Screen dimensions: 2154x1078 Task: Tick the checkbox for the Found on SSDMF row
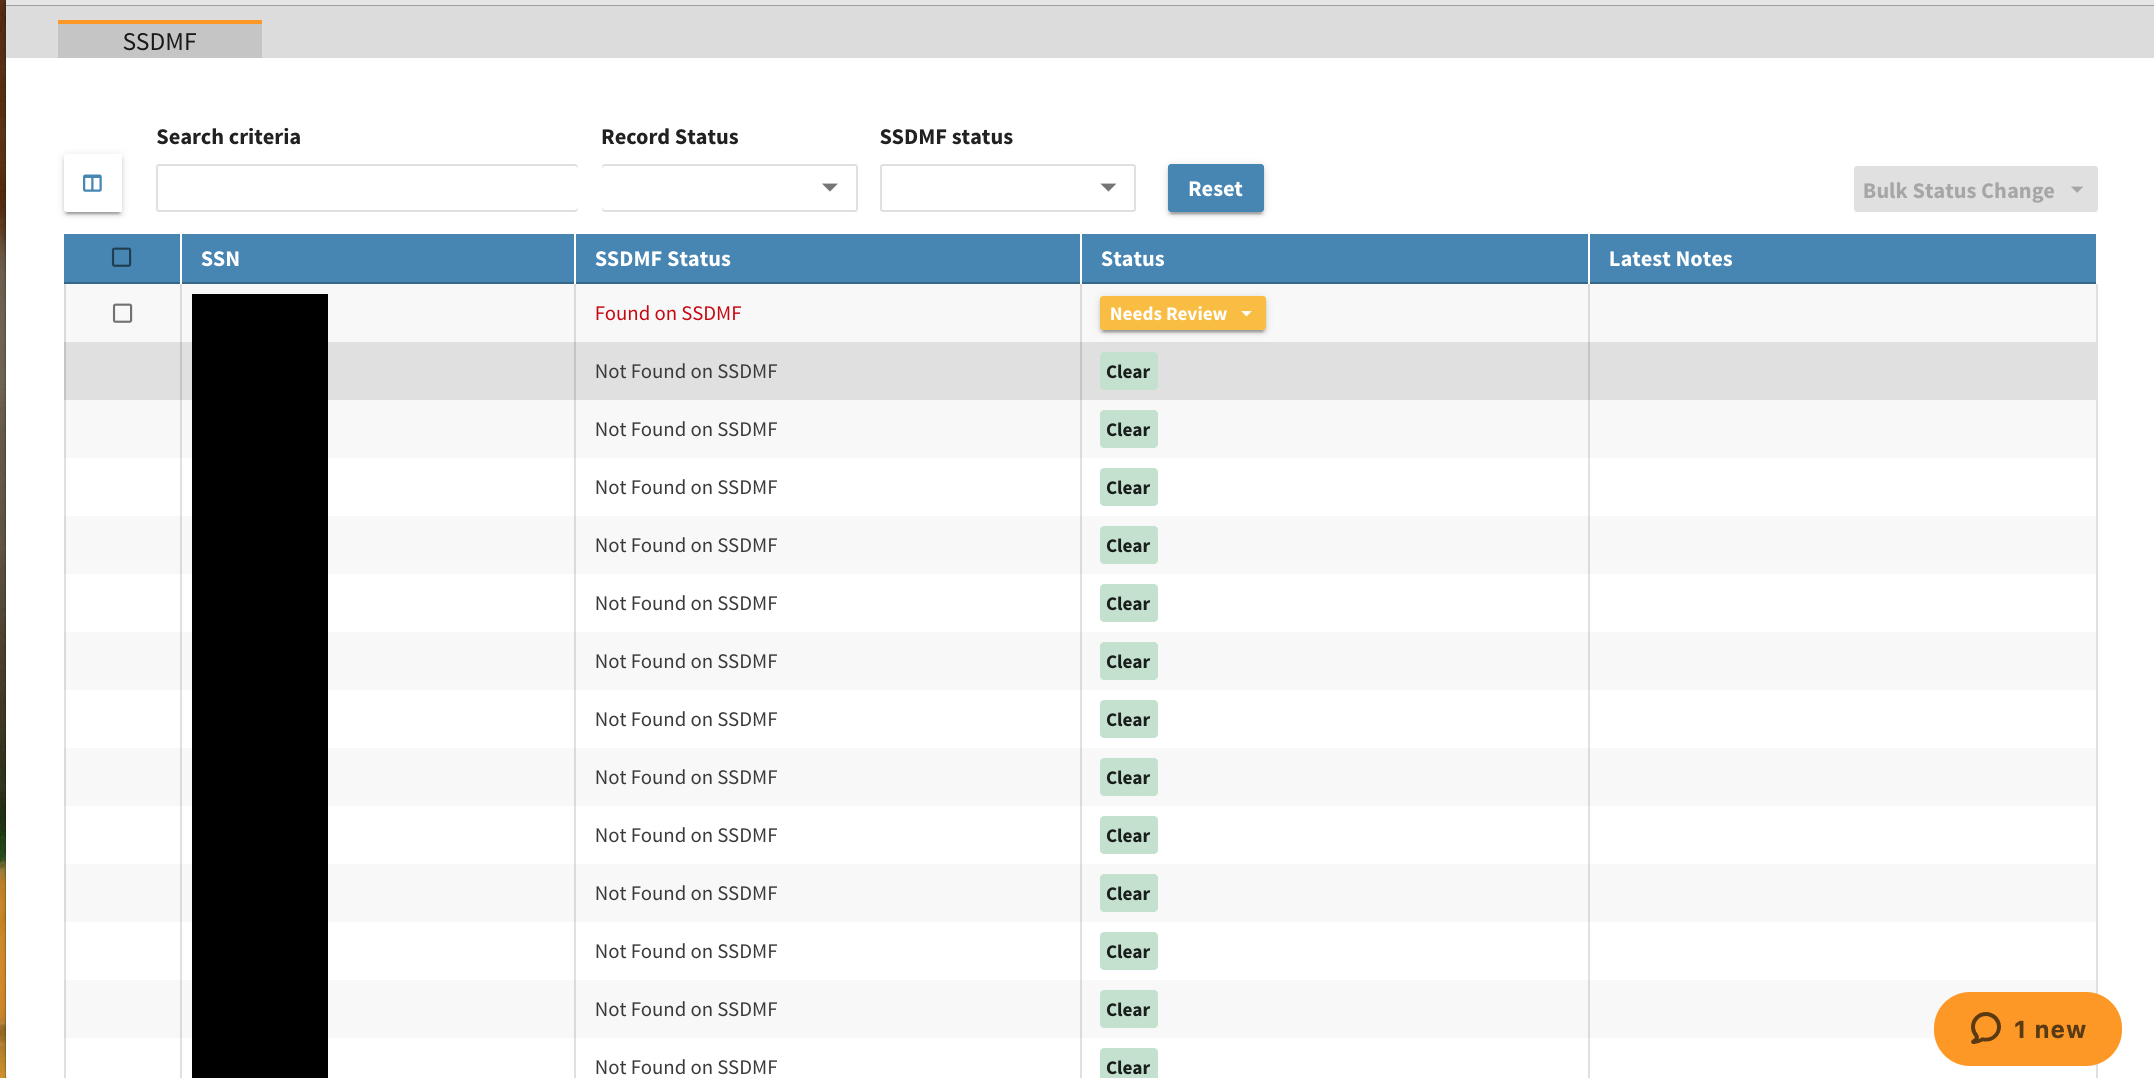coord(122,314)
